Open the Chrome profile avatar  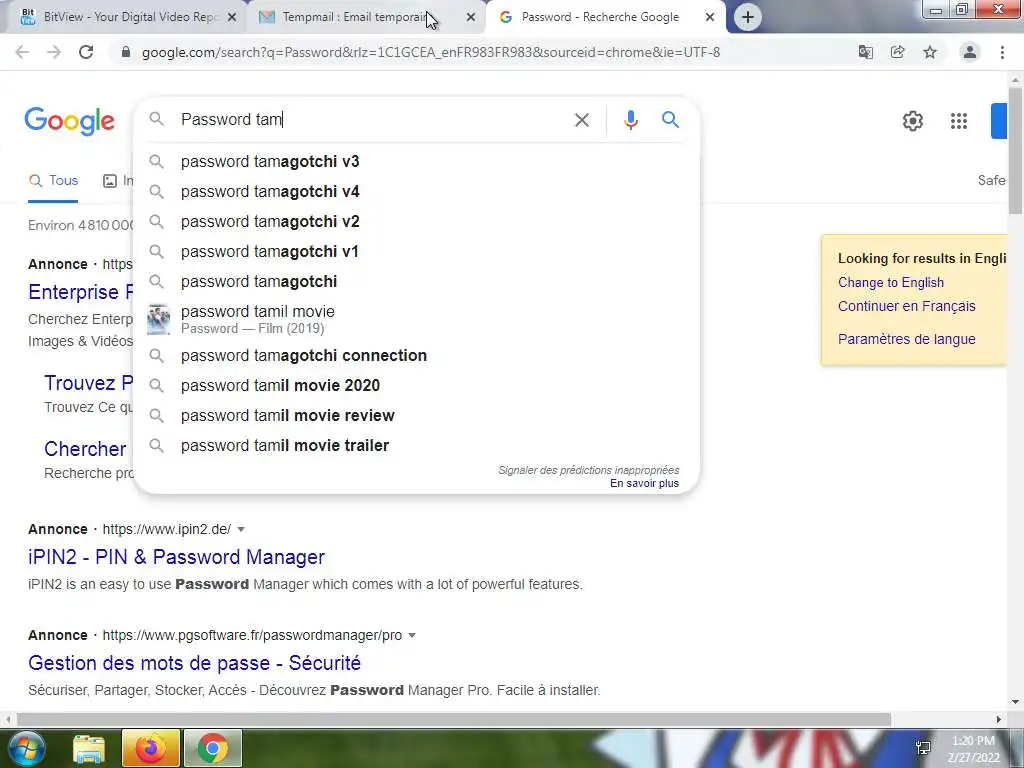click(970, 52)
